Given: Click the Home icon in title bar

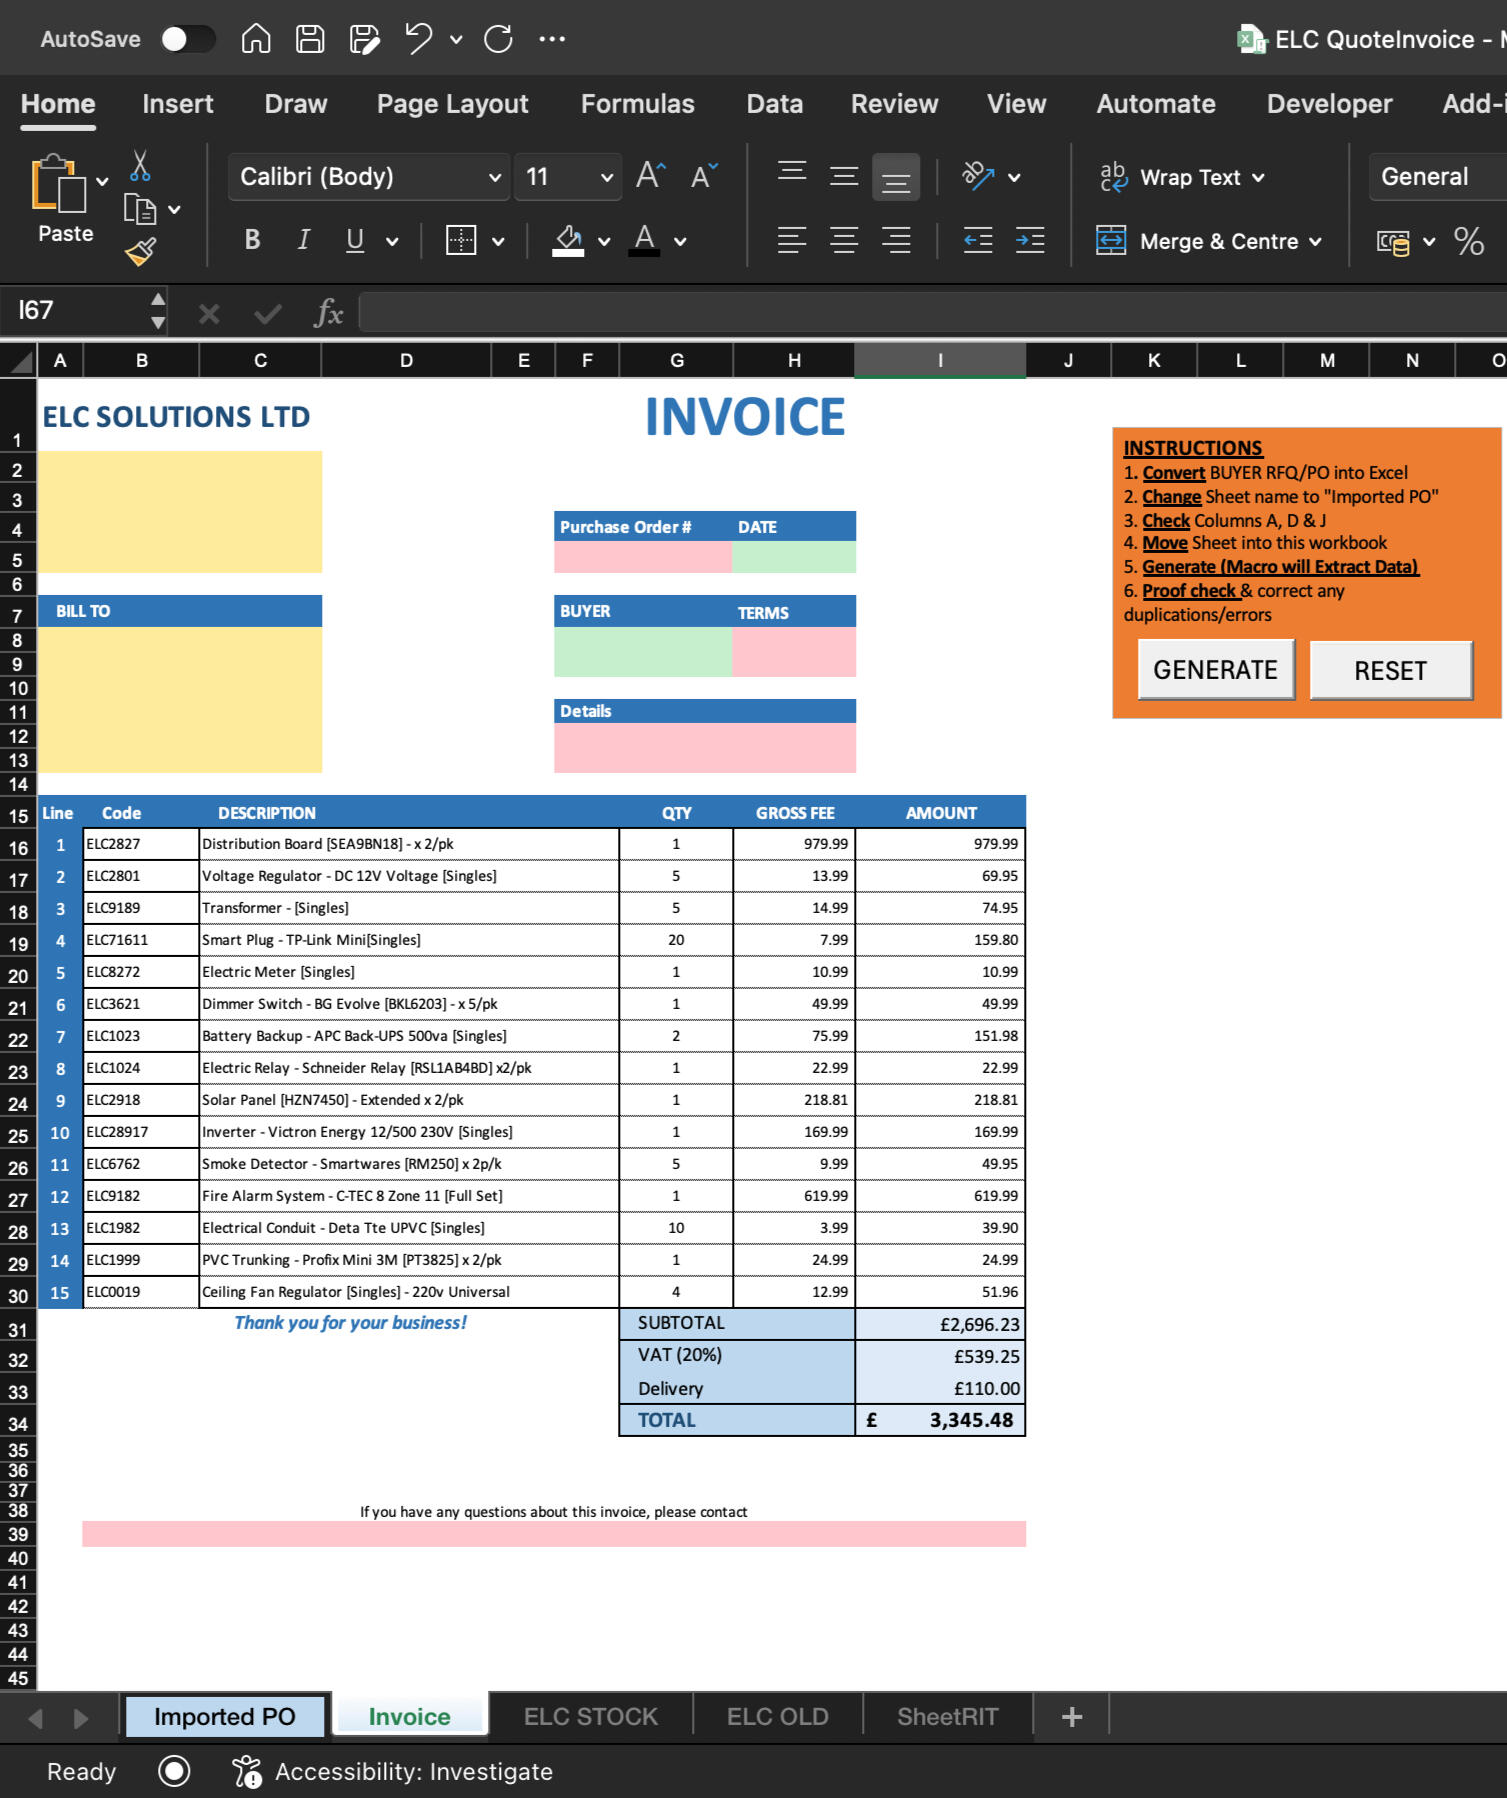Looking at the screenshot, I should point(256,39).
